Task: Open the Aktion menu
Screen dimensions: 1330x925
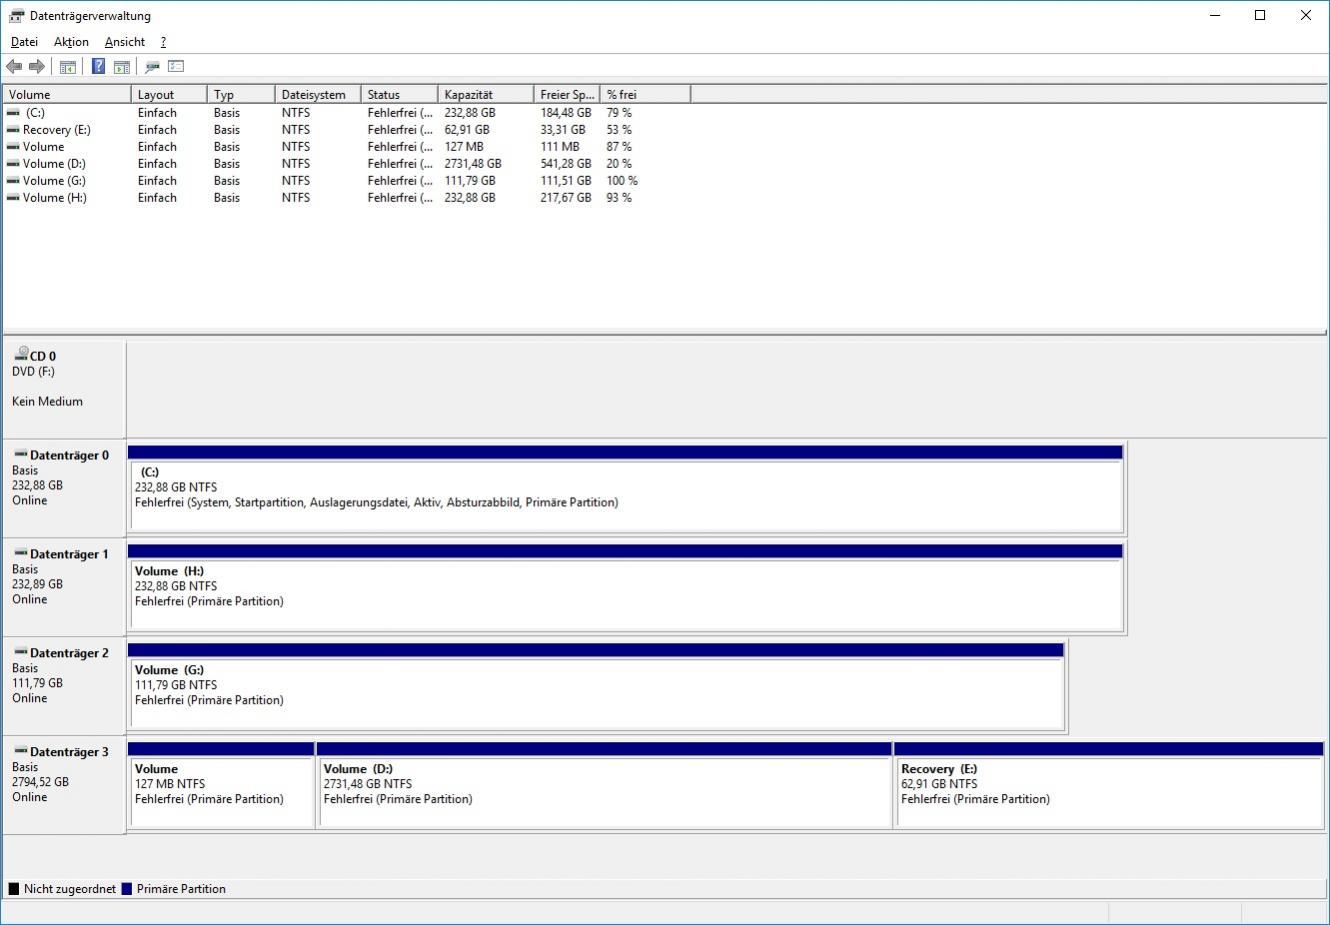Action: [x=71, y=42]
